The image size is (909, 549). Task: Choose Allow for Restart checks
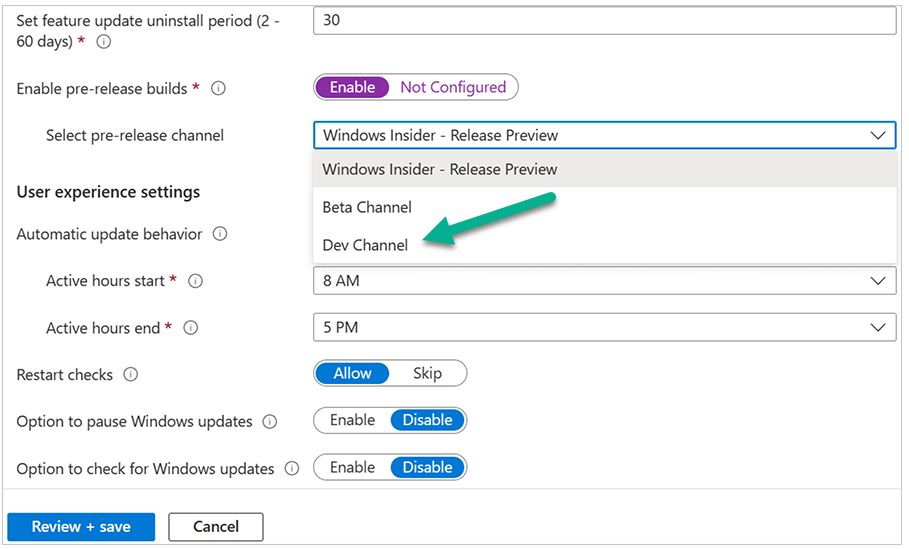(x=352, y=373)
